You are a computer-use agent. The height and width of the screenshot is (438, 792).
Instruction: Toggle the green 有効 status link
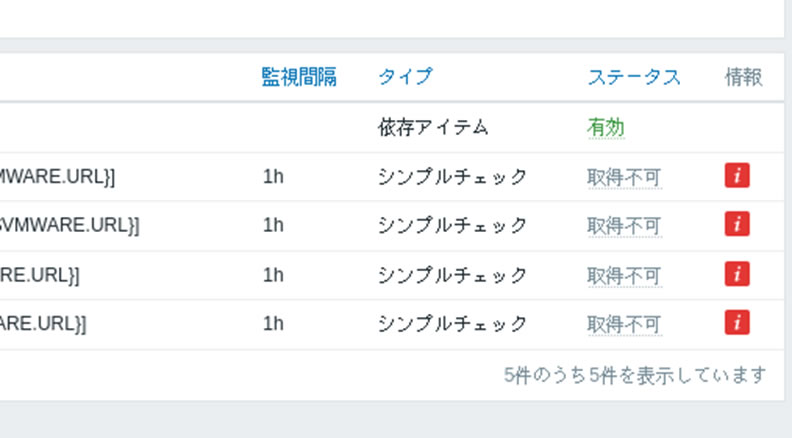pyautogui.click(x=605, y=127)
